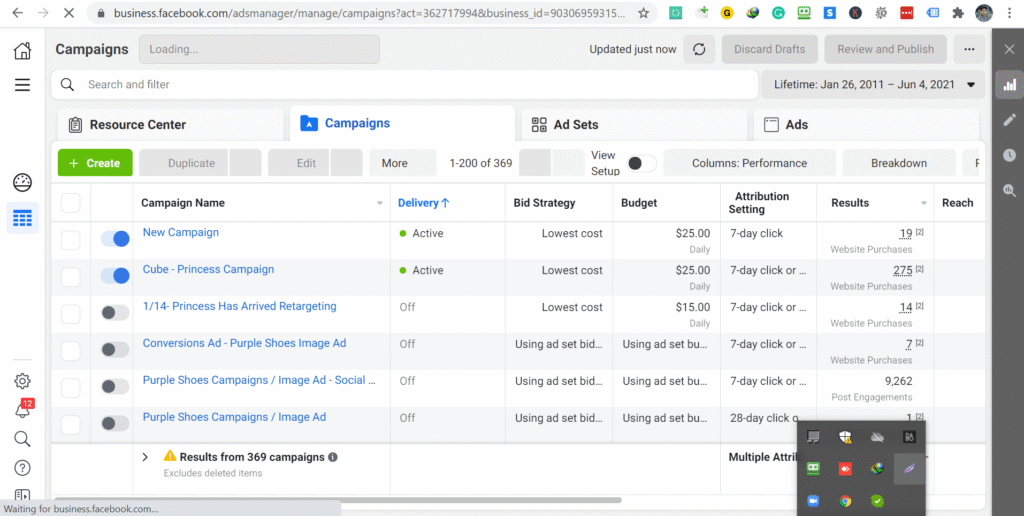
Task: Open the Columns: Performance dropdown
Action: click(x=749, y=163)
